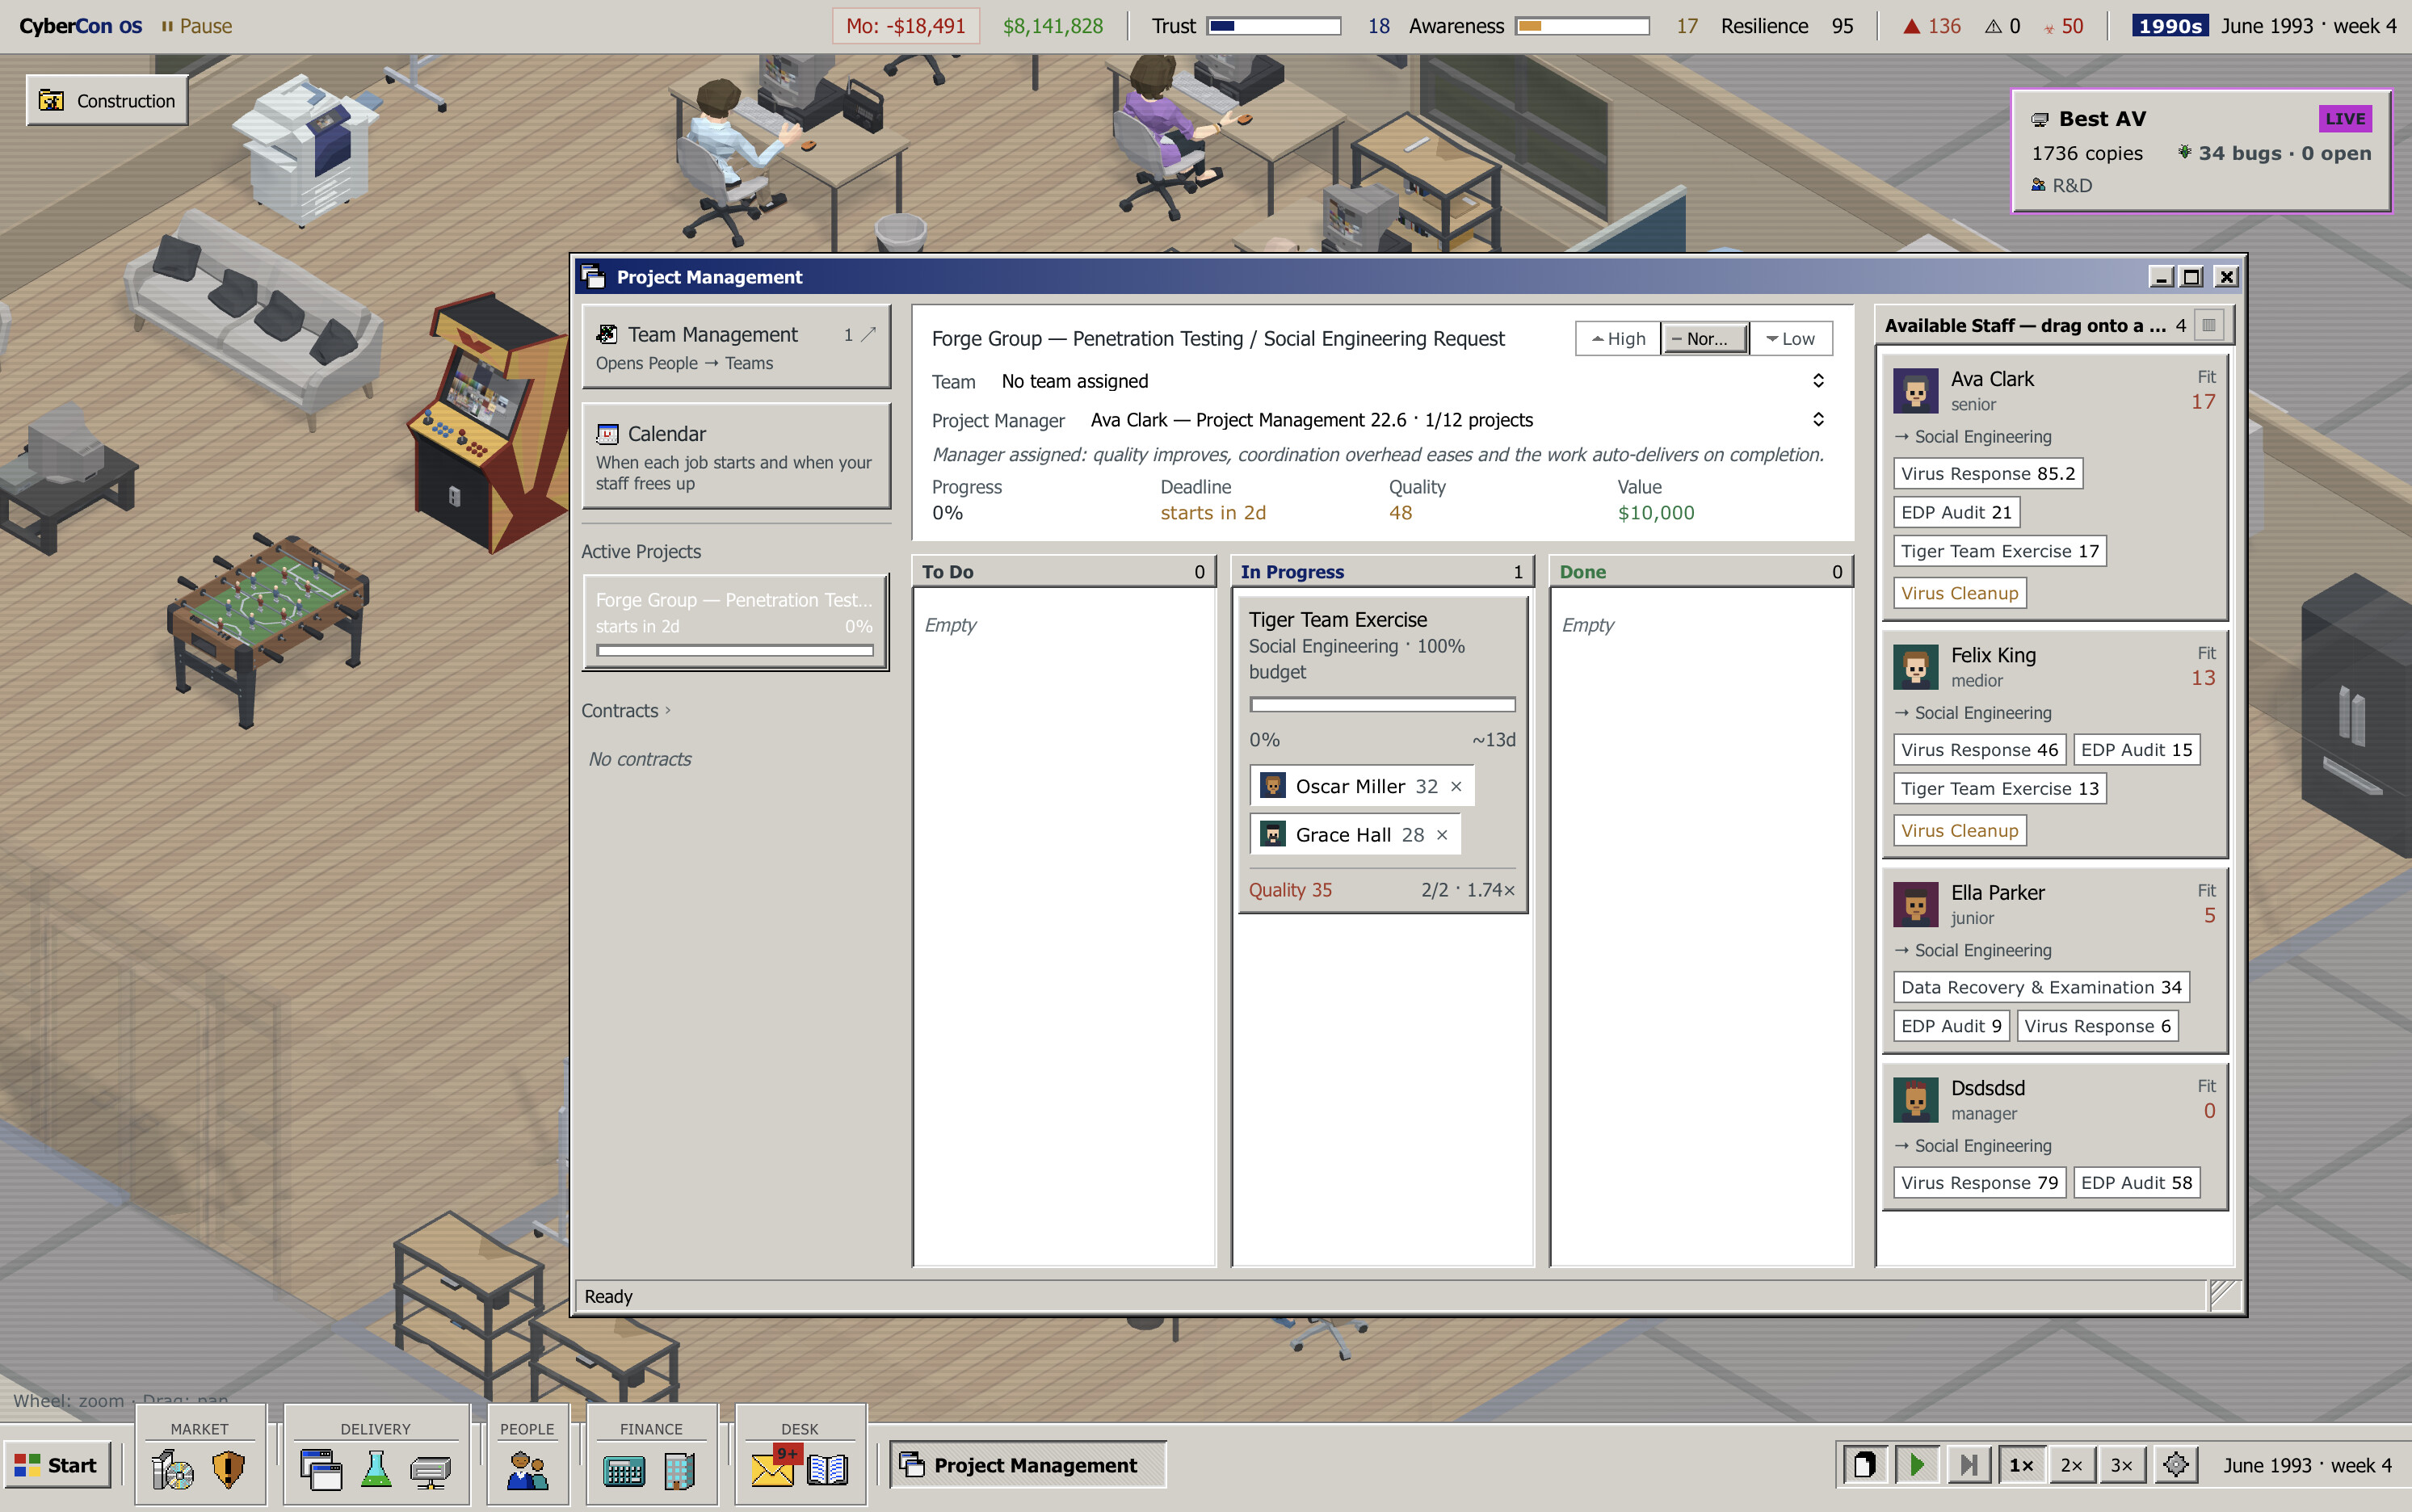This screenshot has width=2412, height=1512.
Task: Click the step-forward playback icon
Action: (1968, 1465)
